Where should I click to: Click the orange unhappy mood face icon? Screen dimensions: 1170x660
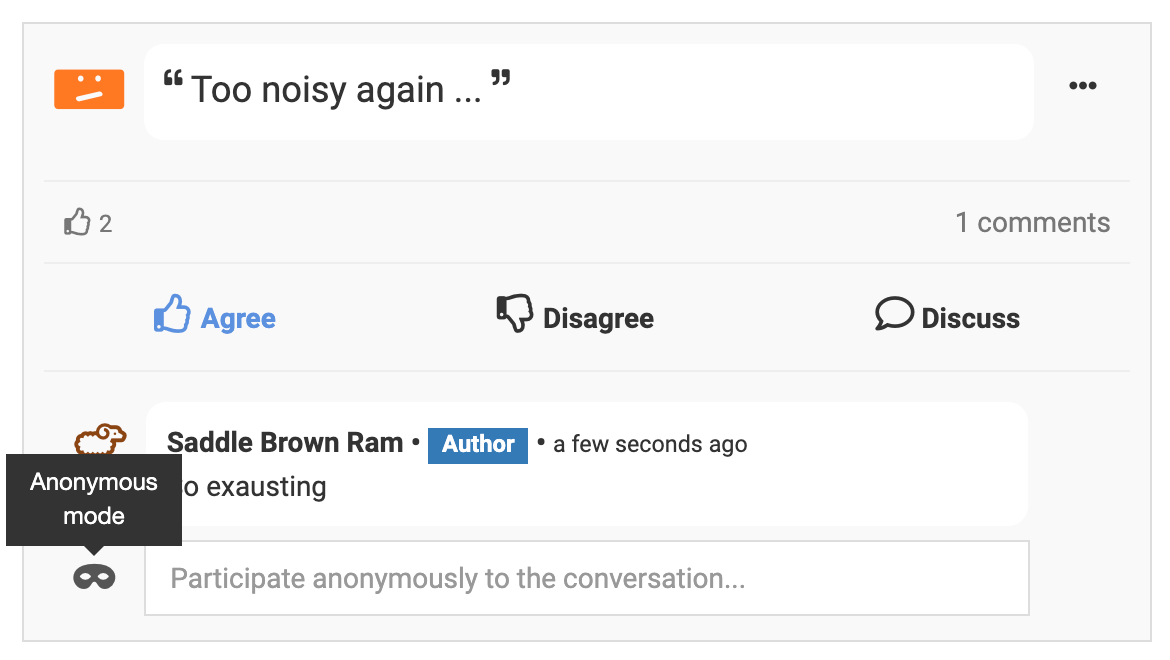pyautogui.click(x=89, y=89)
